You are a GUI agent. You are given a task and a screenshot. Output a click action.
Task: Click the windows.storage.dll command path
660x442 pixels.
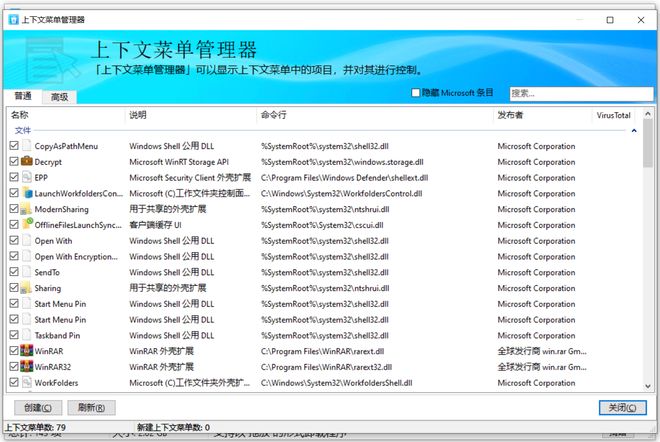(x=342, y=162)
